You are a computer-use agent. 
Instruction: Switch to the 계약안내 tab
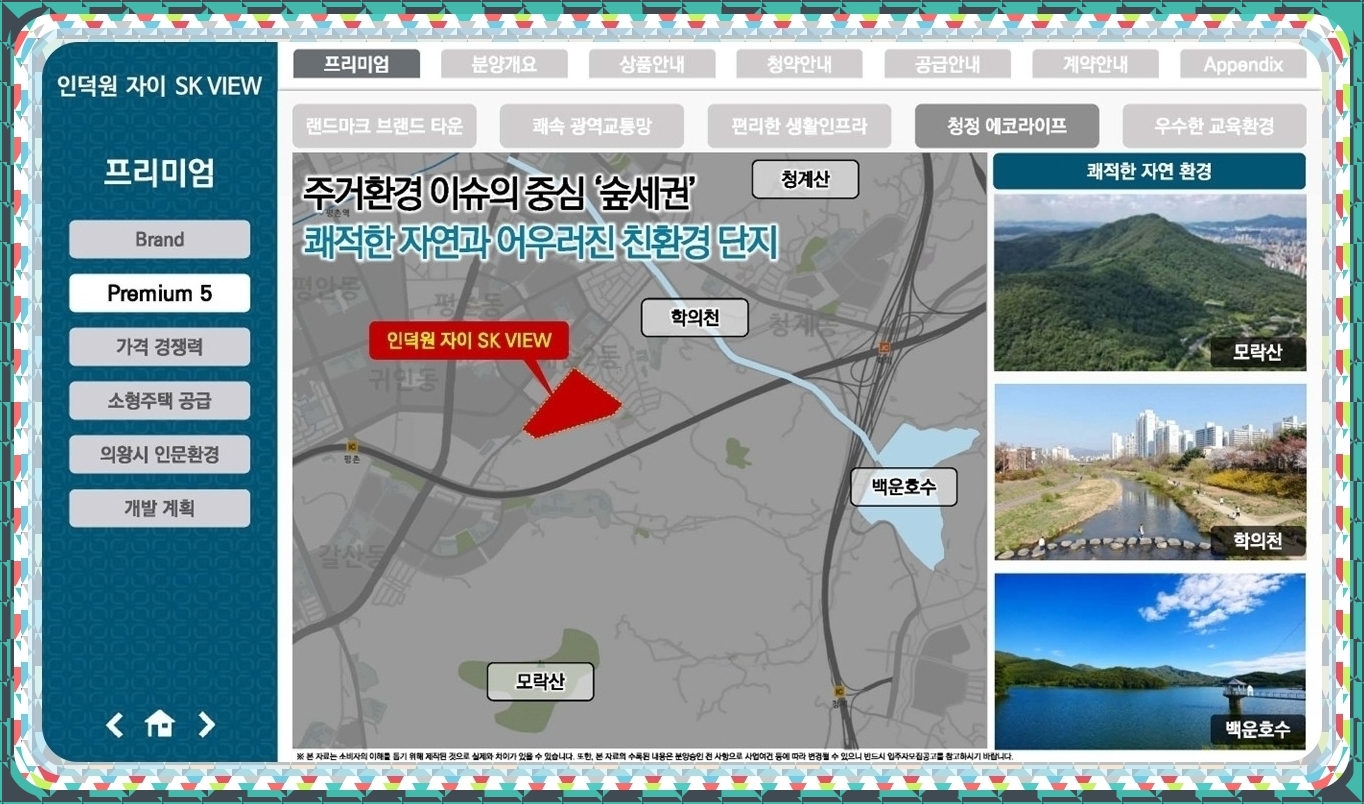1095,64
